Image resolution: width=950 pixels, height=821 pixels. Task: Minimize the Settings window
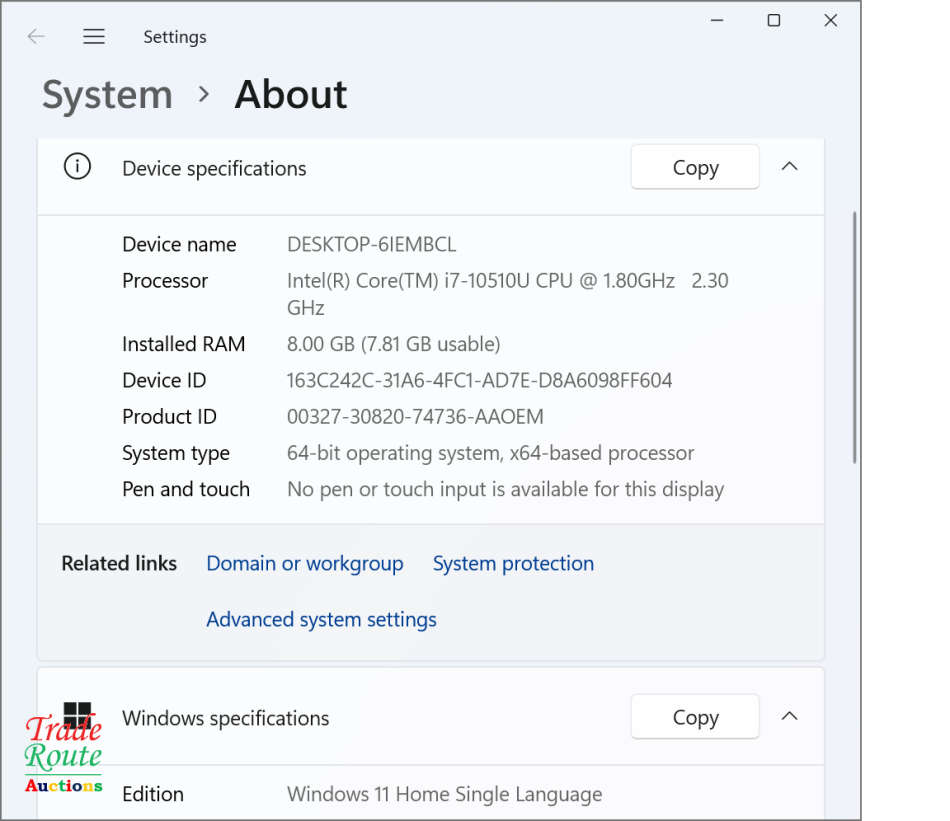717,20
